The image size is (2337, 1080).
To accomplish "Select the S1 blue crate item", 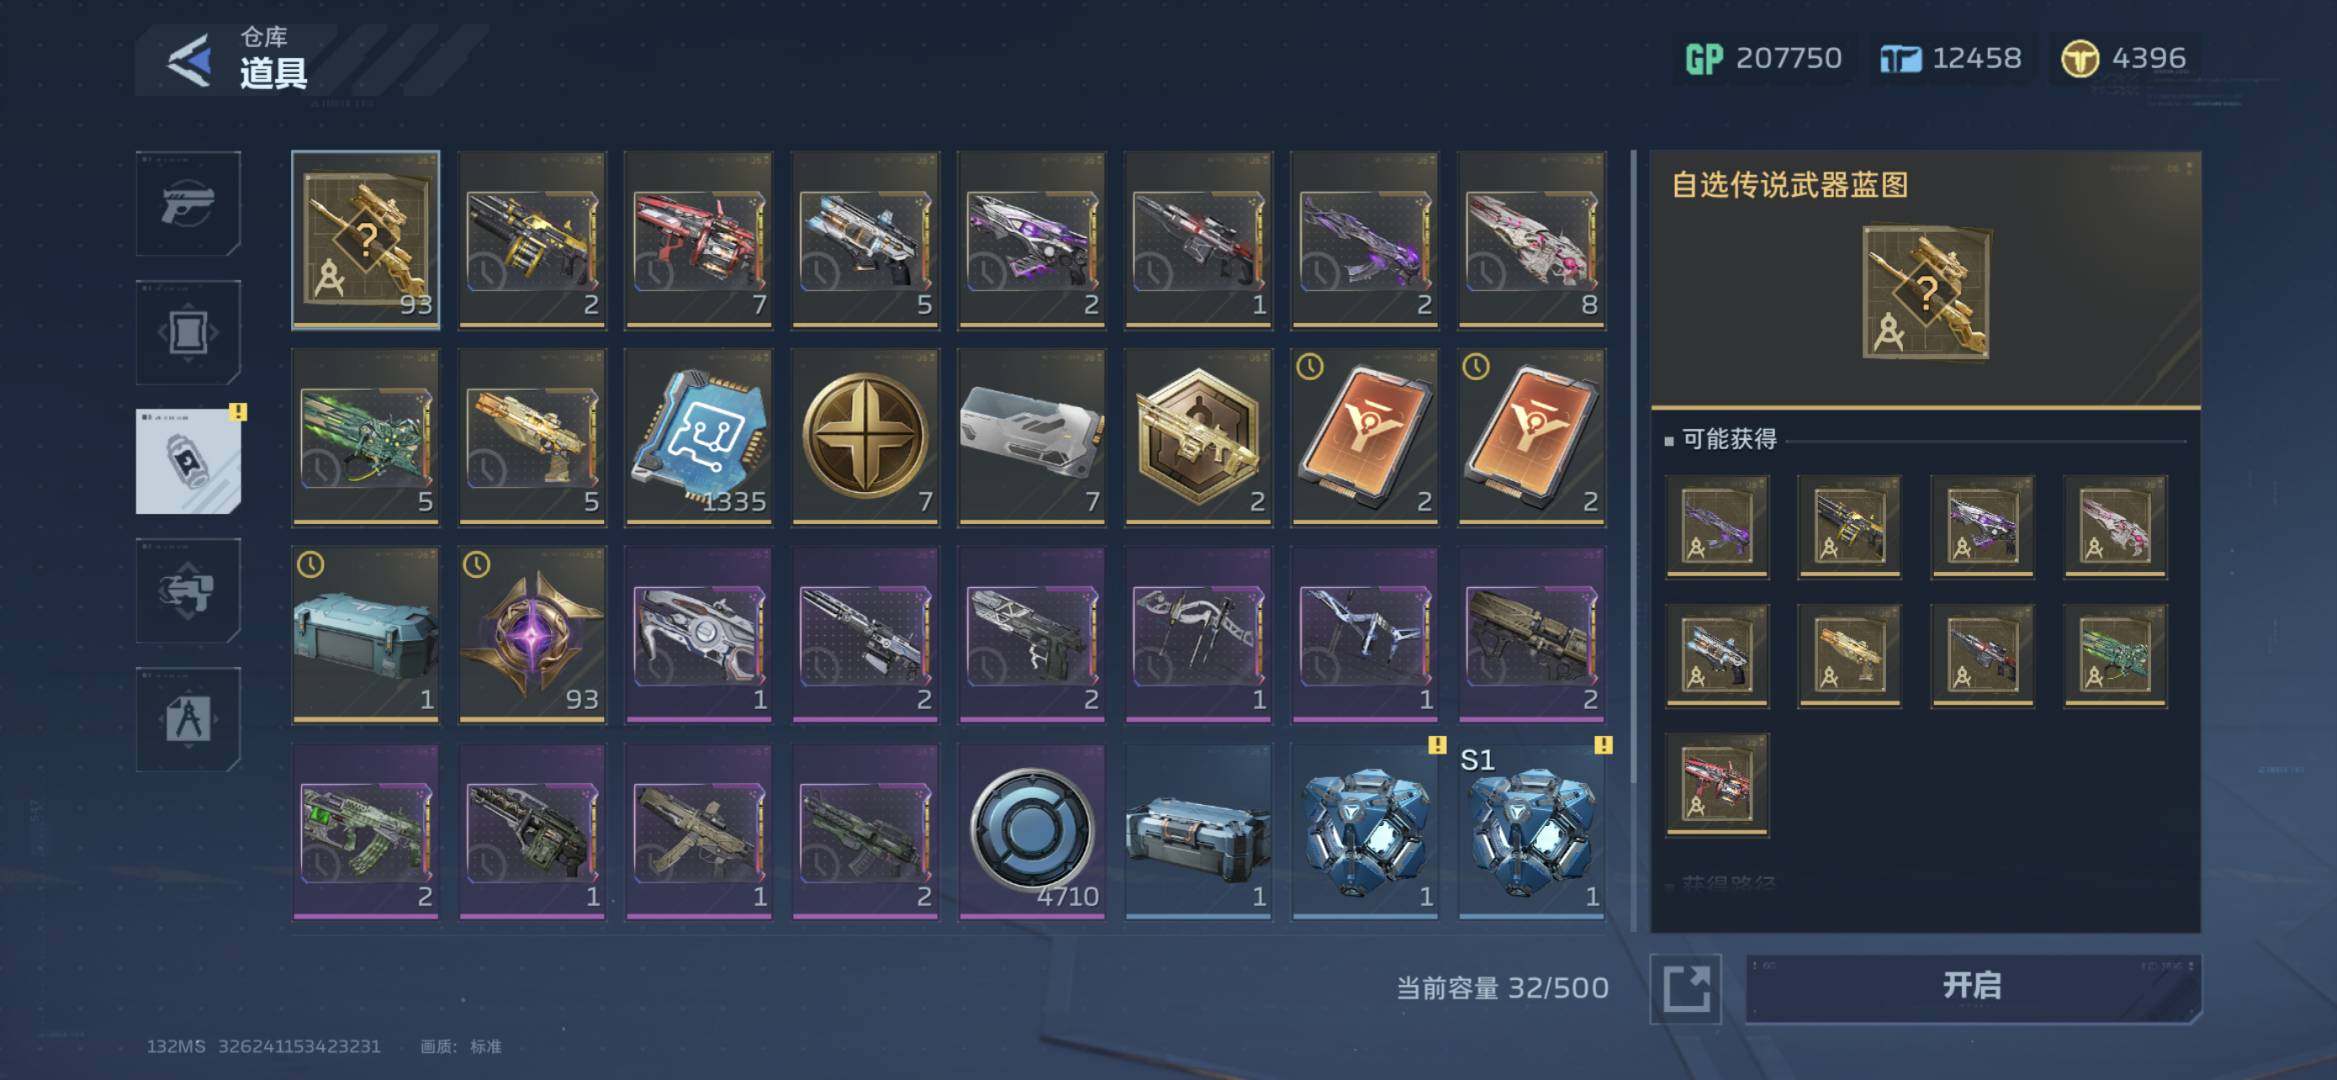I will pos(1532,831).
